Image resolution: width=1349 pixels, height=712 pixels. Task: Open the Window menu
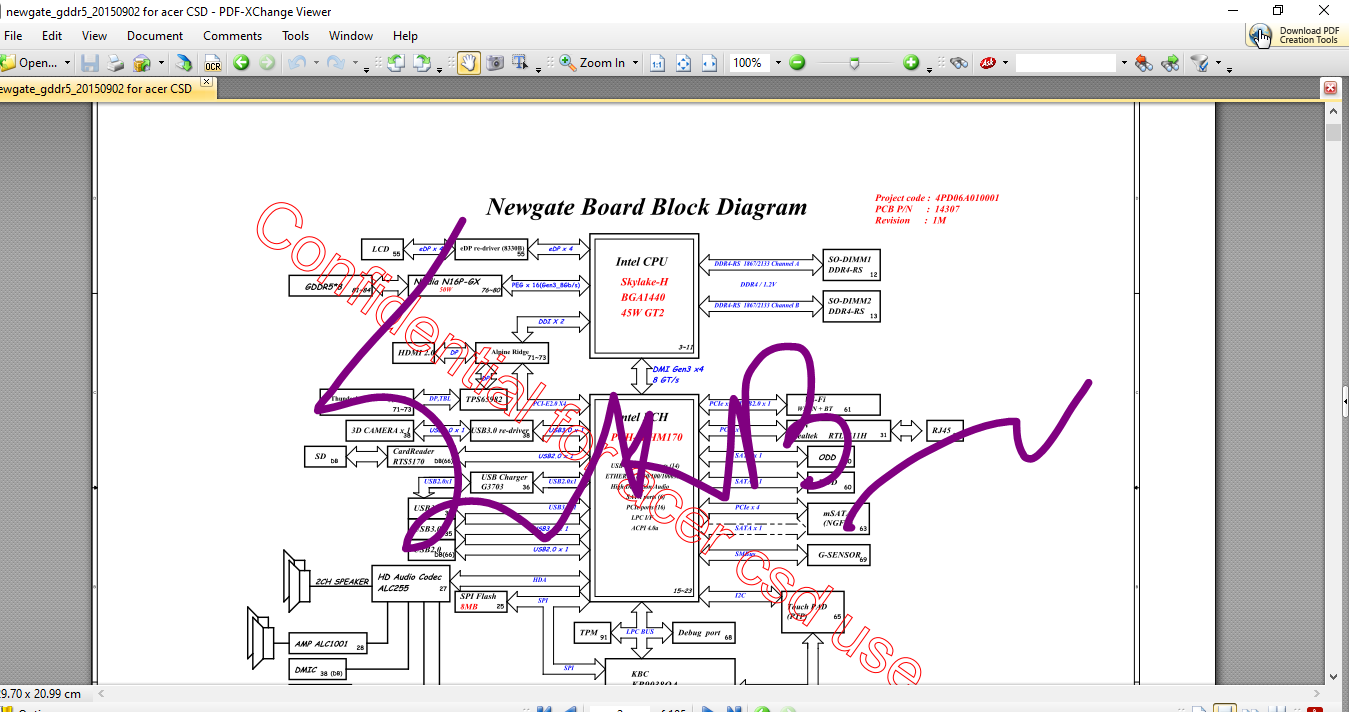351,36
